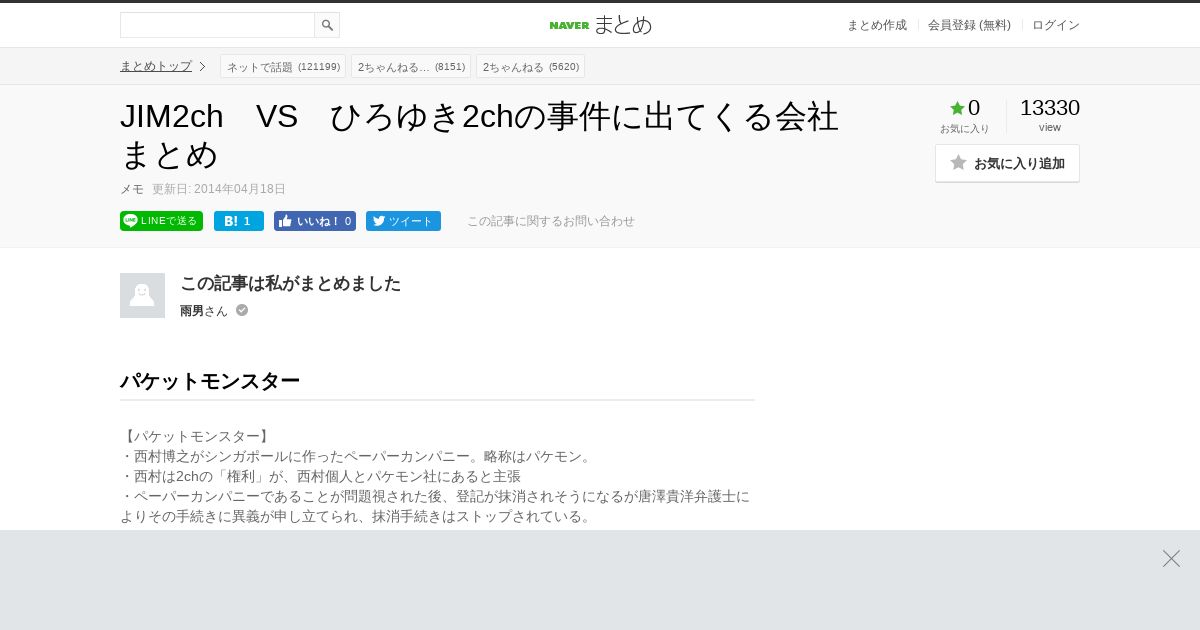Open the NAVER まとめ logo homepage
The height and width of the screenshot is (630, 1200).
pos(600,25)
